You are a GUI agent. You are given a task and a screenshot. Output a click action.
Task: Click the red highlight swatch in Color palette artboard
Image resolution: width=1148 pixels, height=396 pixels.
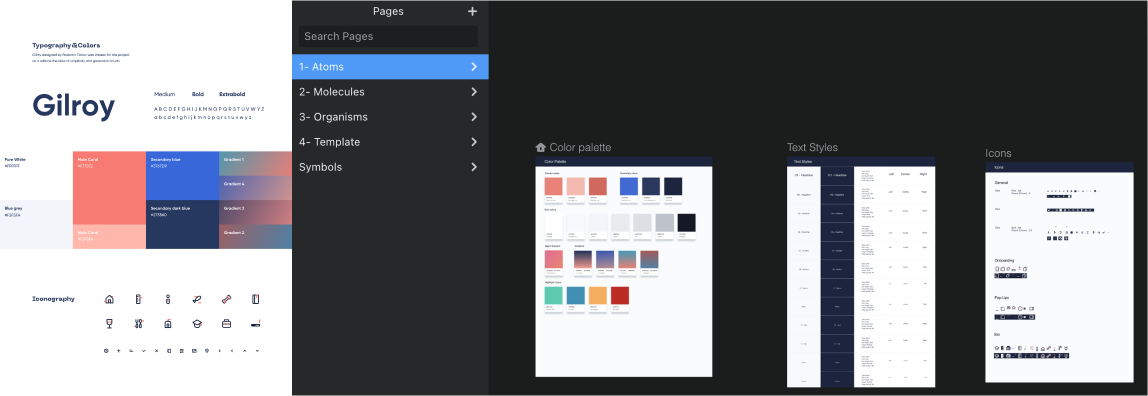[619, 296]
